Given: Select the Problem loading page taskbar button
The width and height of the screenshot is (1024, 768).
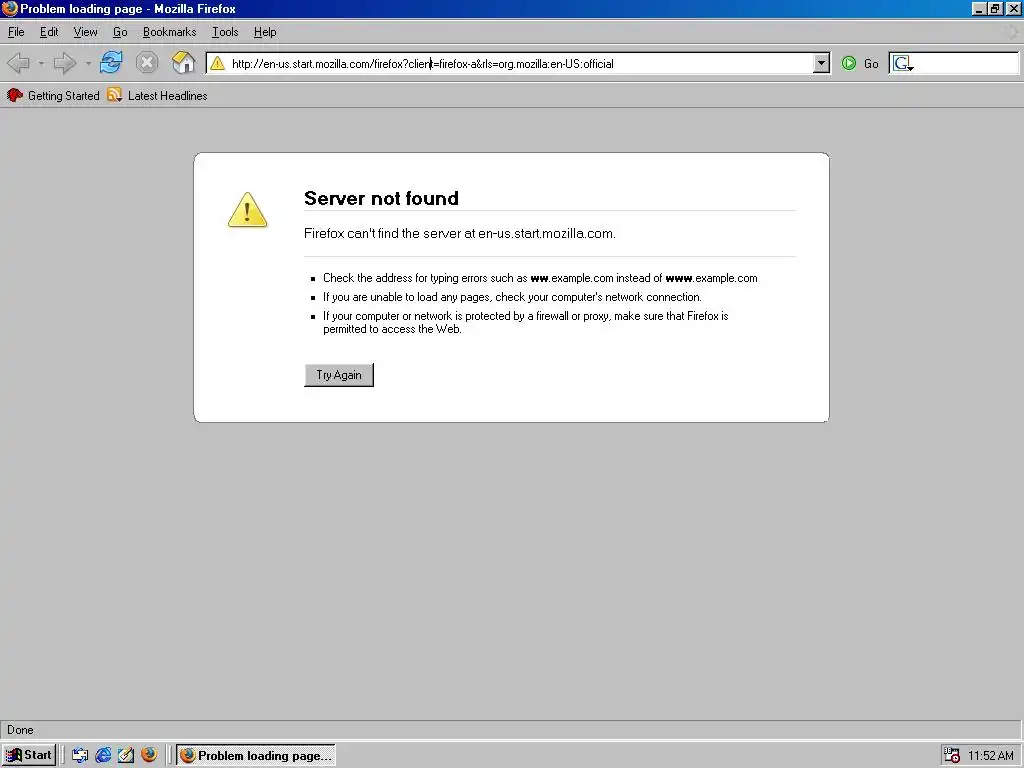Looking at the screenshot, I should pos(256,755).
